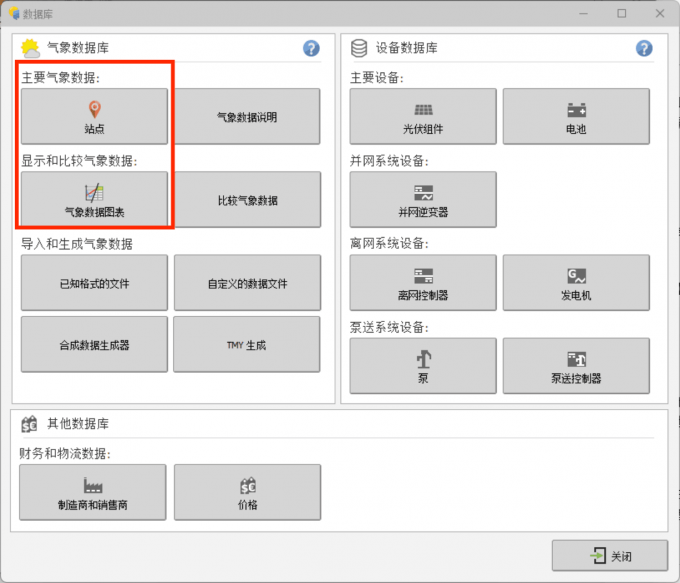680x583 pixels.
Task: Click the 价格 prices button
Action: [x=247, y=492]
